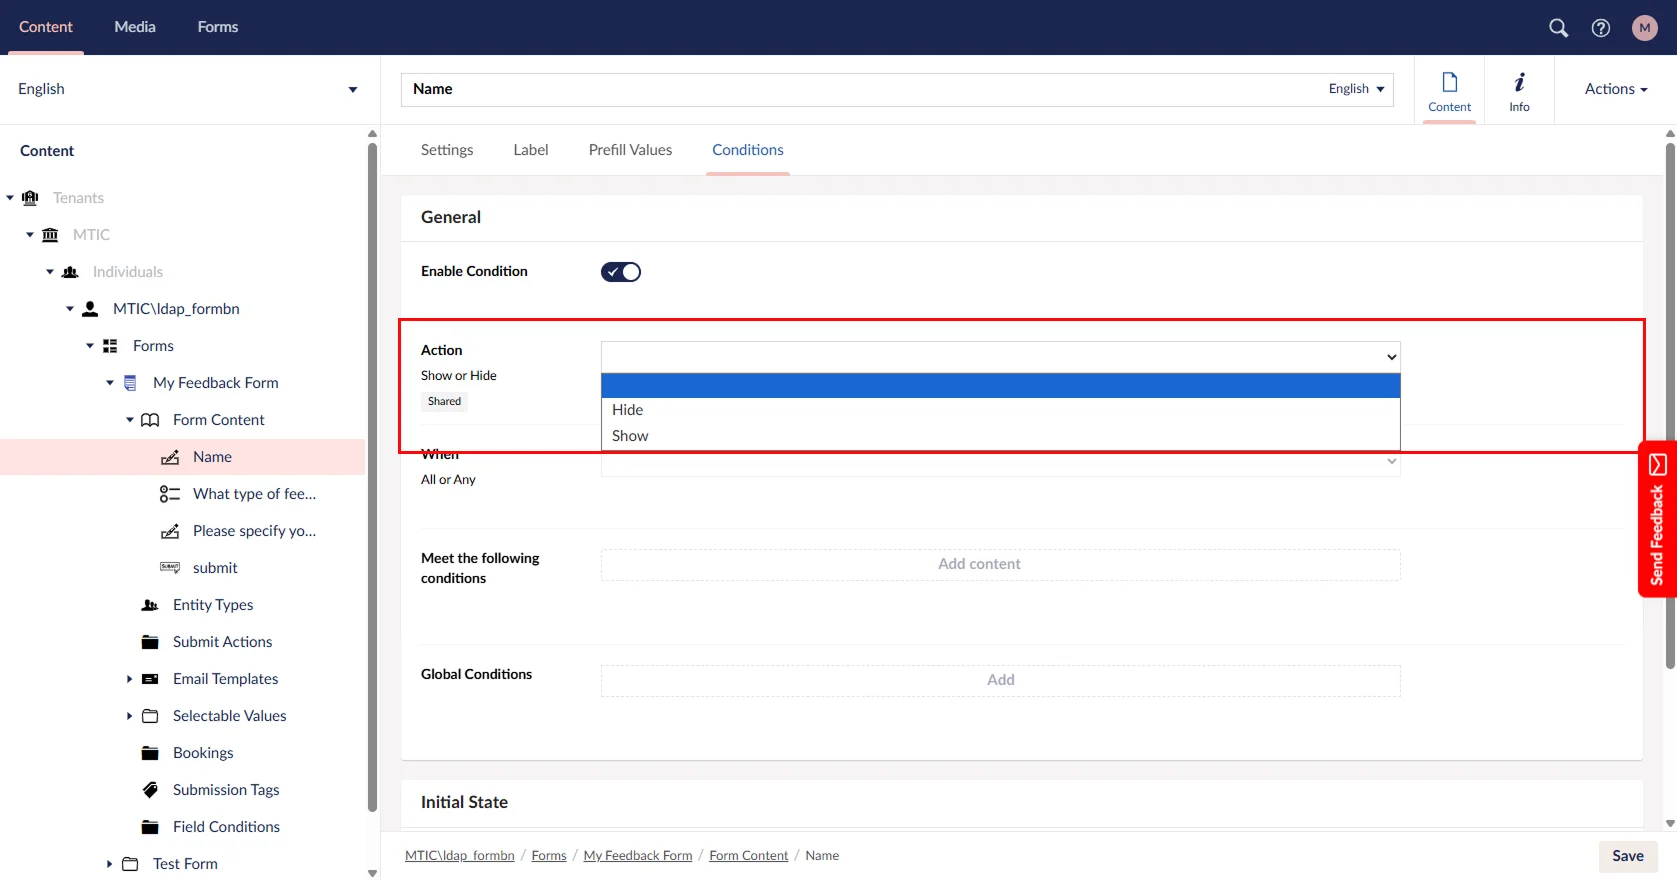Disable the Enable Condition toggle
The image size is (1677, 880).
[620, 272]
